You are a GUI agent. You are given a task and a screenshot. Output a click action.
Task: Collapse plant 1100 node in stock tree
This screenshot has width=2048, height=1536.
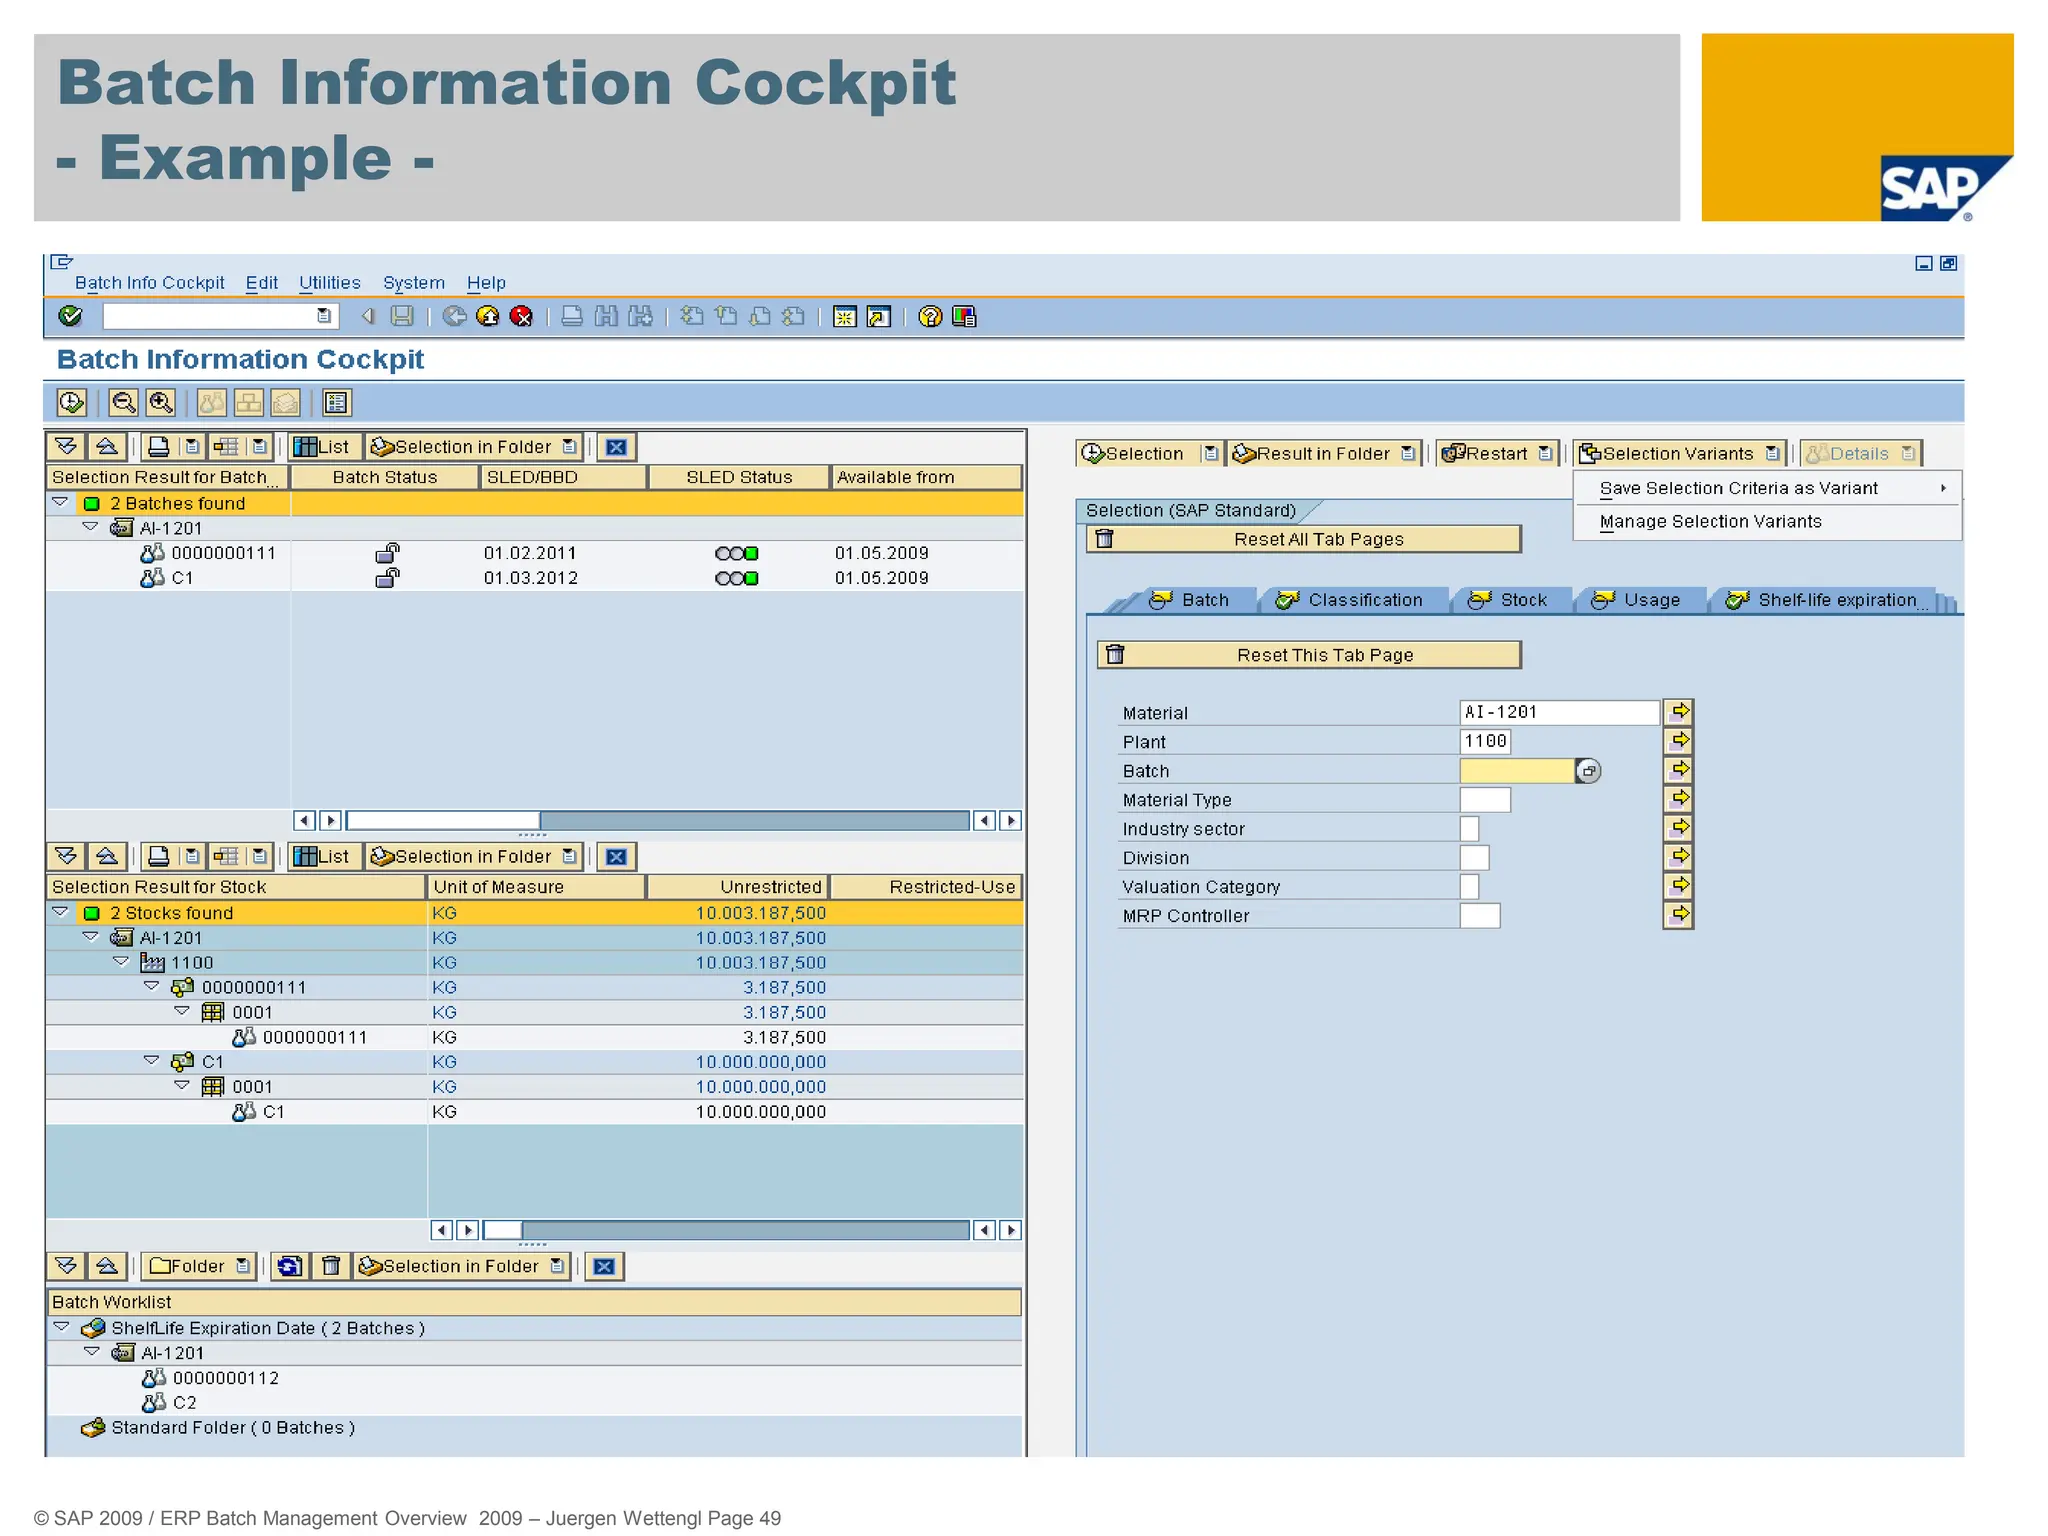(121, 961)
